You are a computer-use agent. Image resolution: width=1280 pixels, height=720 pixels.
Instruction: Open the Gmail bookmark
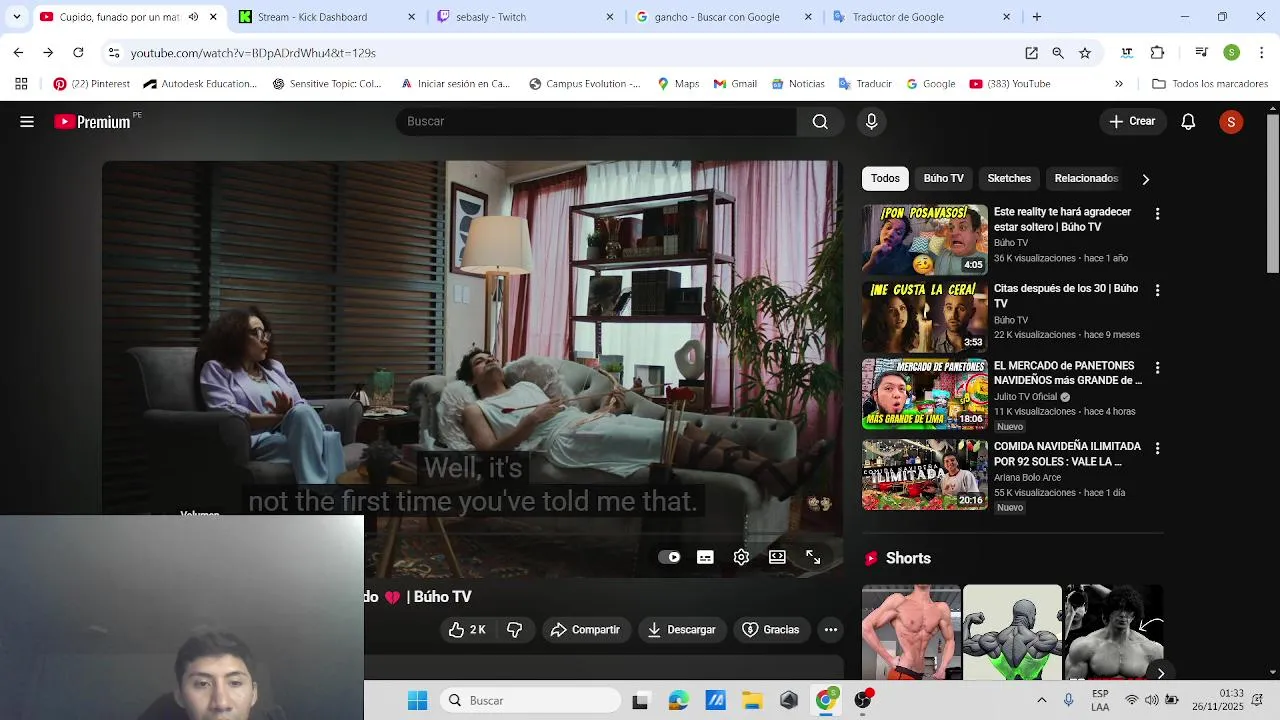click(x=735, y=84)
